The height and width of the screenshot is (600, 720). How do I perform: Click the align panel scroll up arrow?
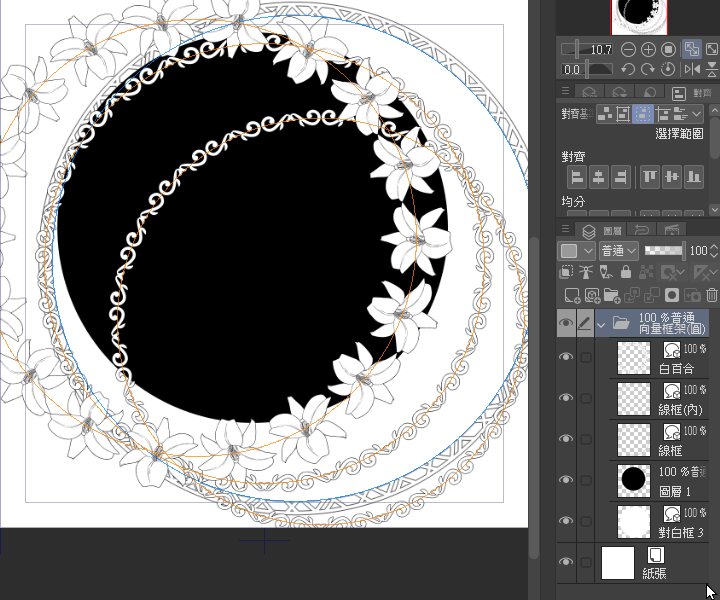pyautogui.click(x=714, y=110)
